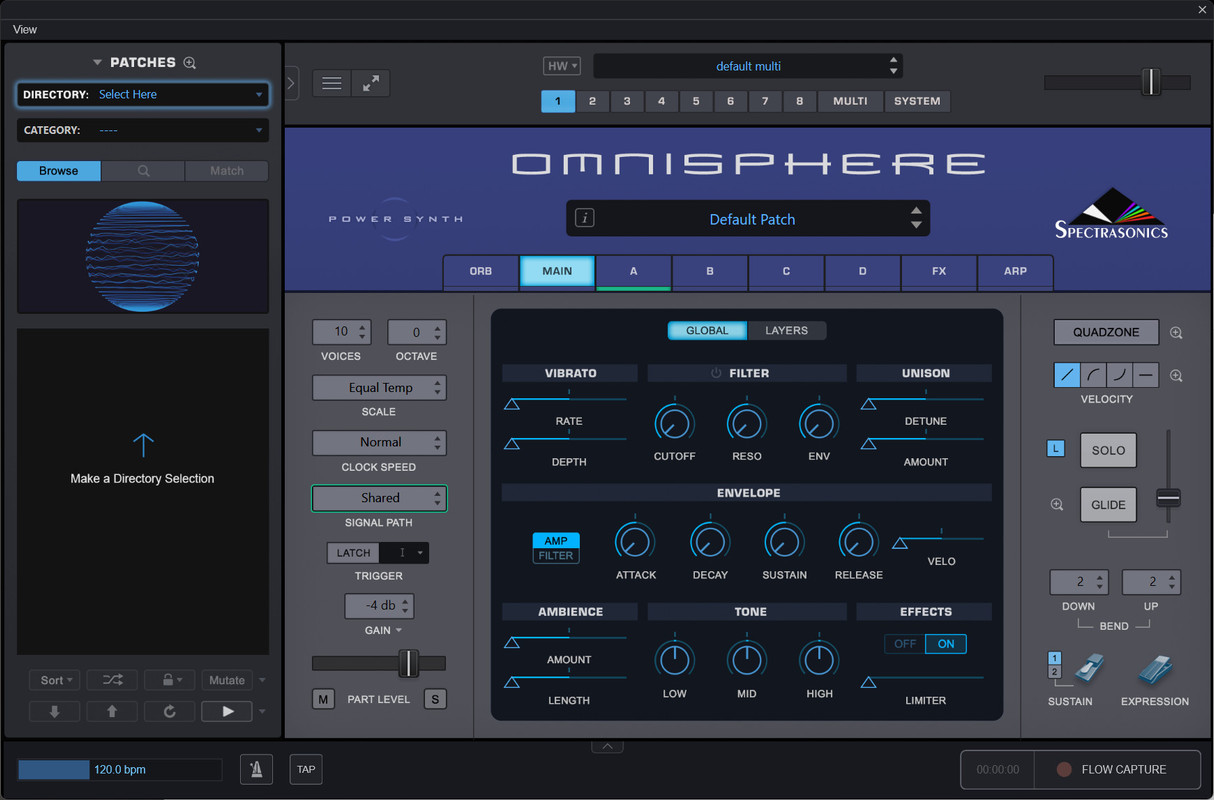The image size is (1214, 800).
Task: Select sustain mode 1
Action: 1054,658
